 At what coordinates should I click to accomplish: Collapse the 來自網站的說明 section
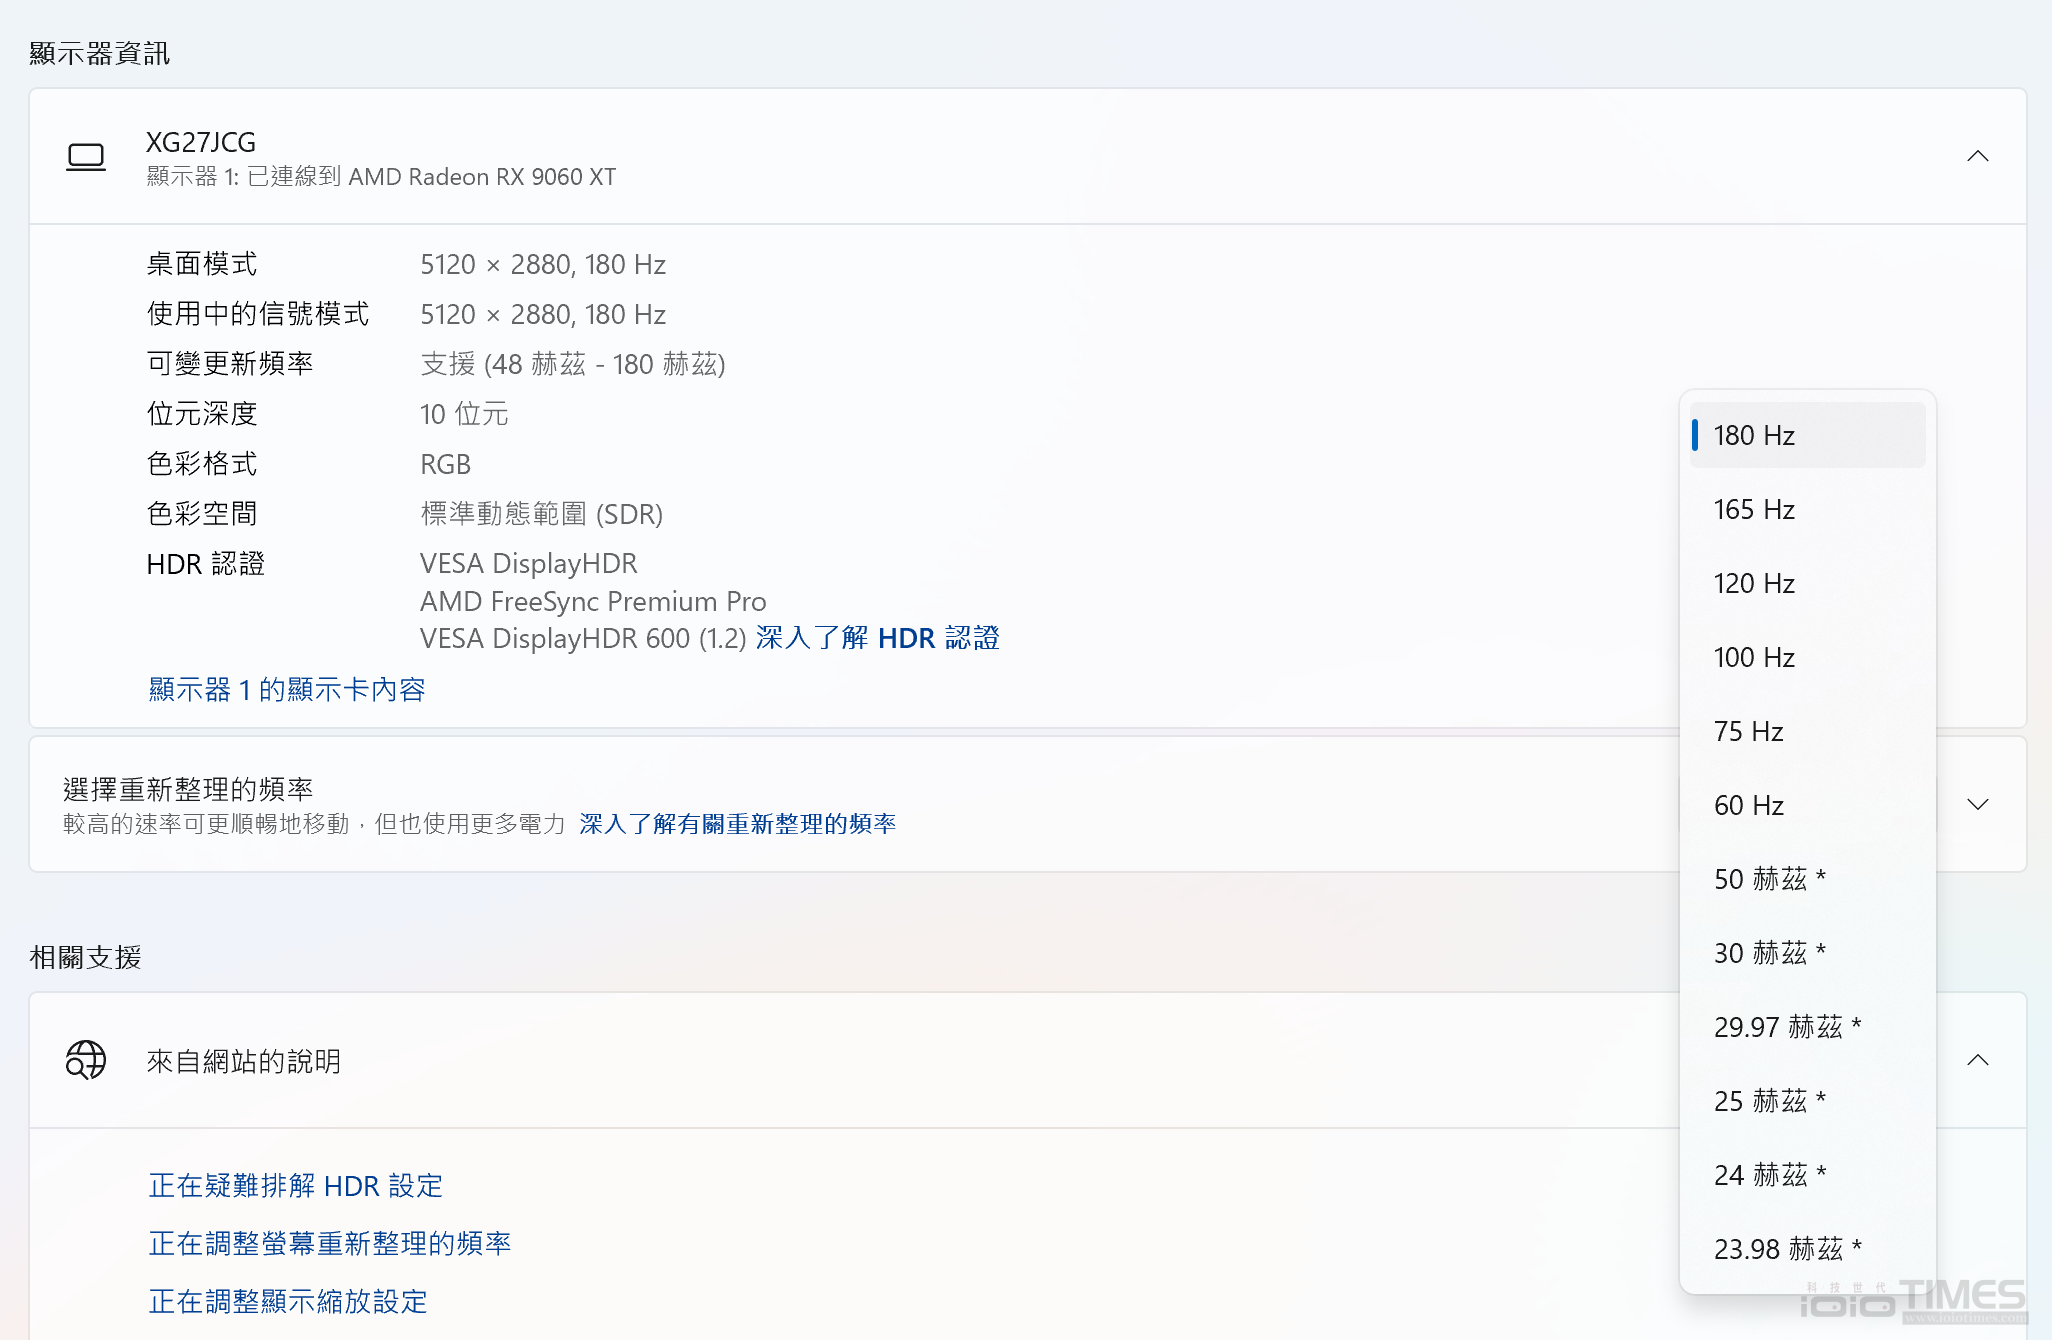[1979, 1061]
